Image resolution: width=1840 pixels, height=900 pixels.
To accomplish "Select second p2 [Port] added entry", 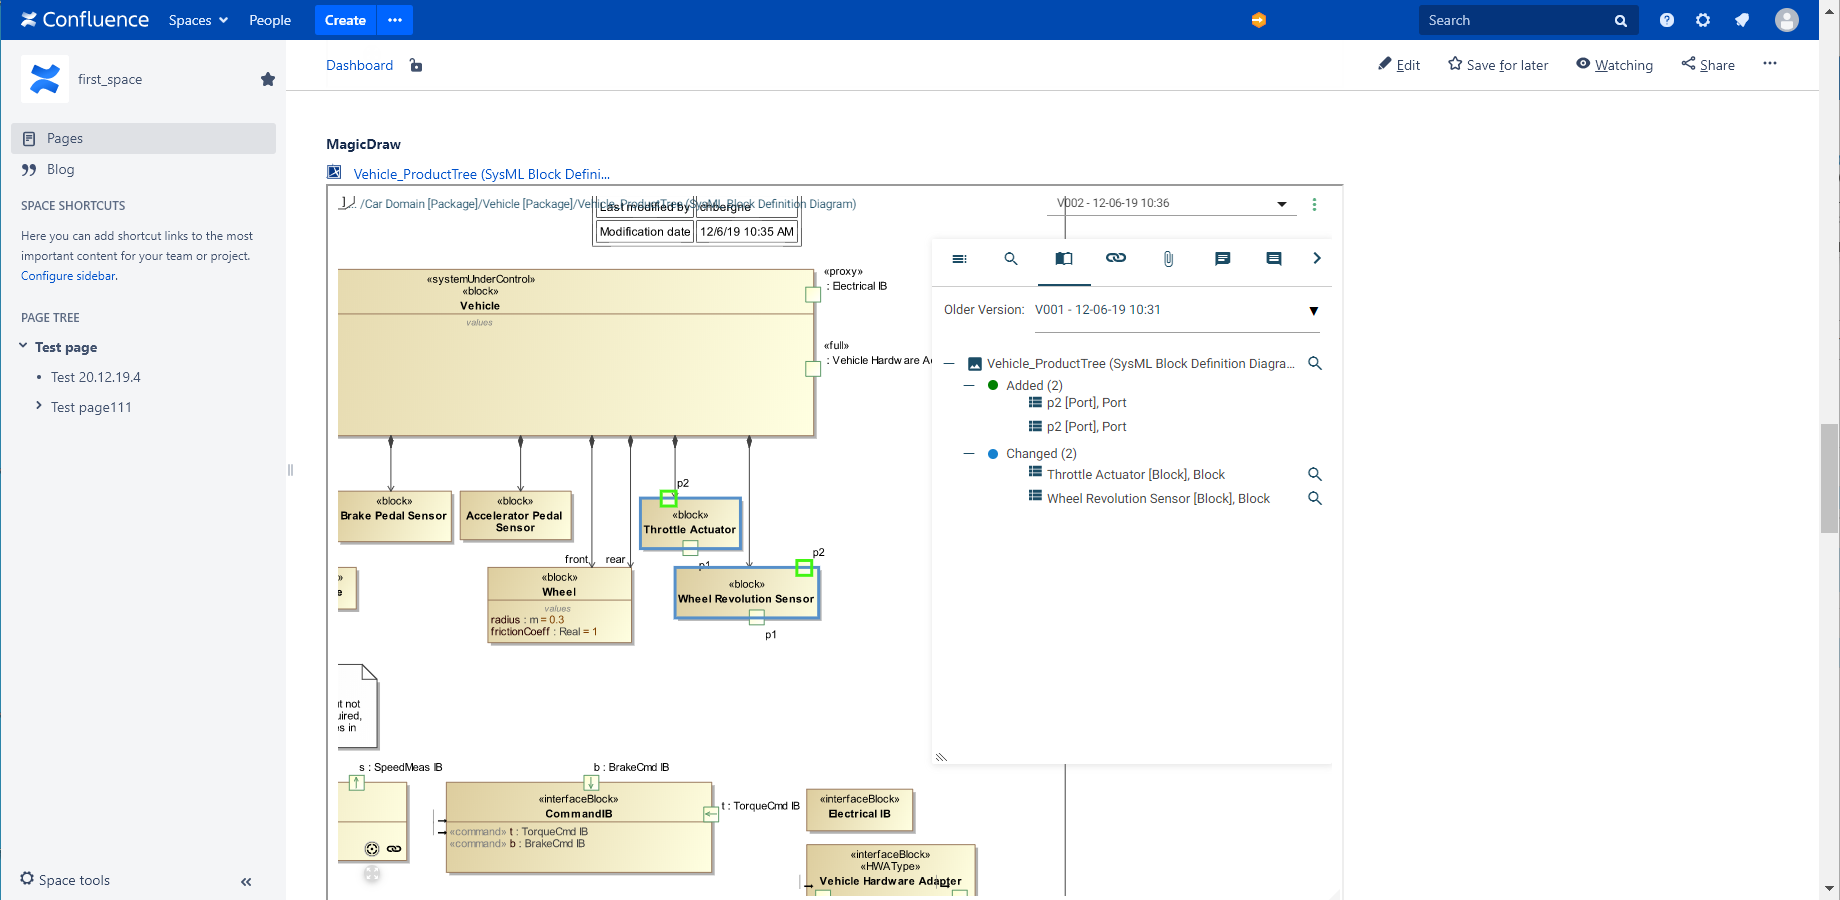I will coord(1086,427).
